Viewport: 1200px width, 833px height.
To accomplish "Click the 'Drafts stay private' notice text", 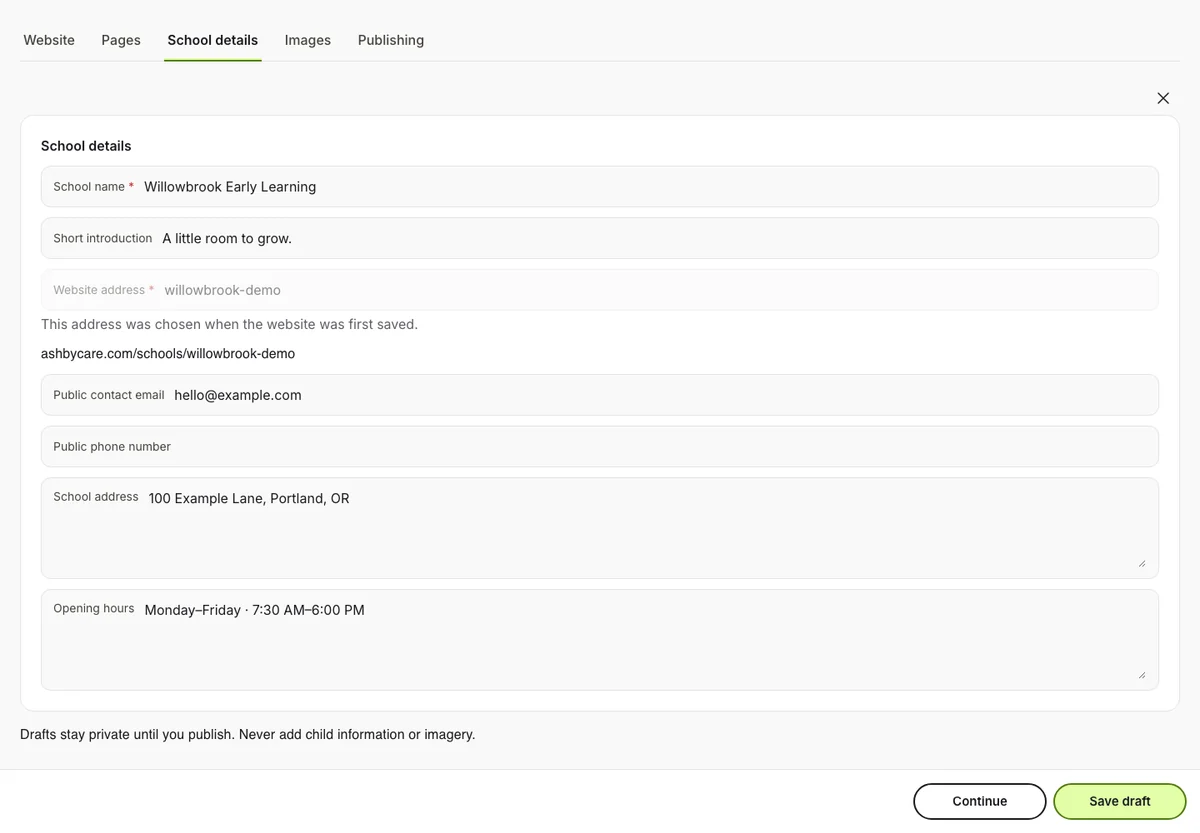I will point(248,734).
